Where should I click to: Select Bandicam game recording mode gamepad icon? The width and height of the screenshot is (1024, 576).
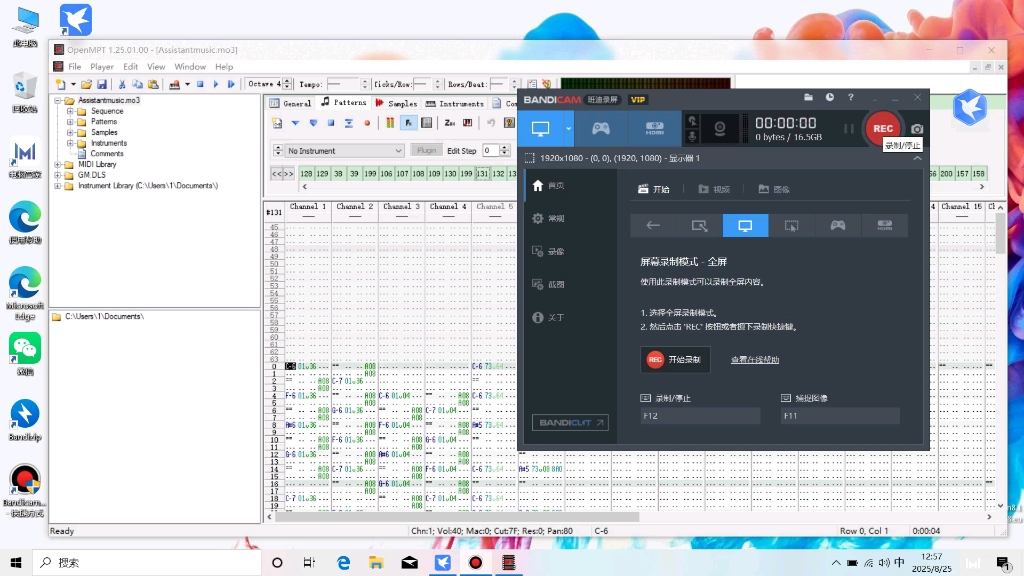(601, 129)
